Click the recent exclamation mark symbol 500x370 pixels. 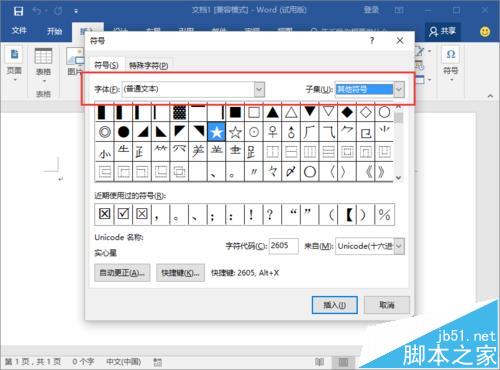coord(251,214)
